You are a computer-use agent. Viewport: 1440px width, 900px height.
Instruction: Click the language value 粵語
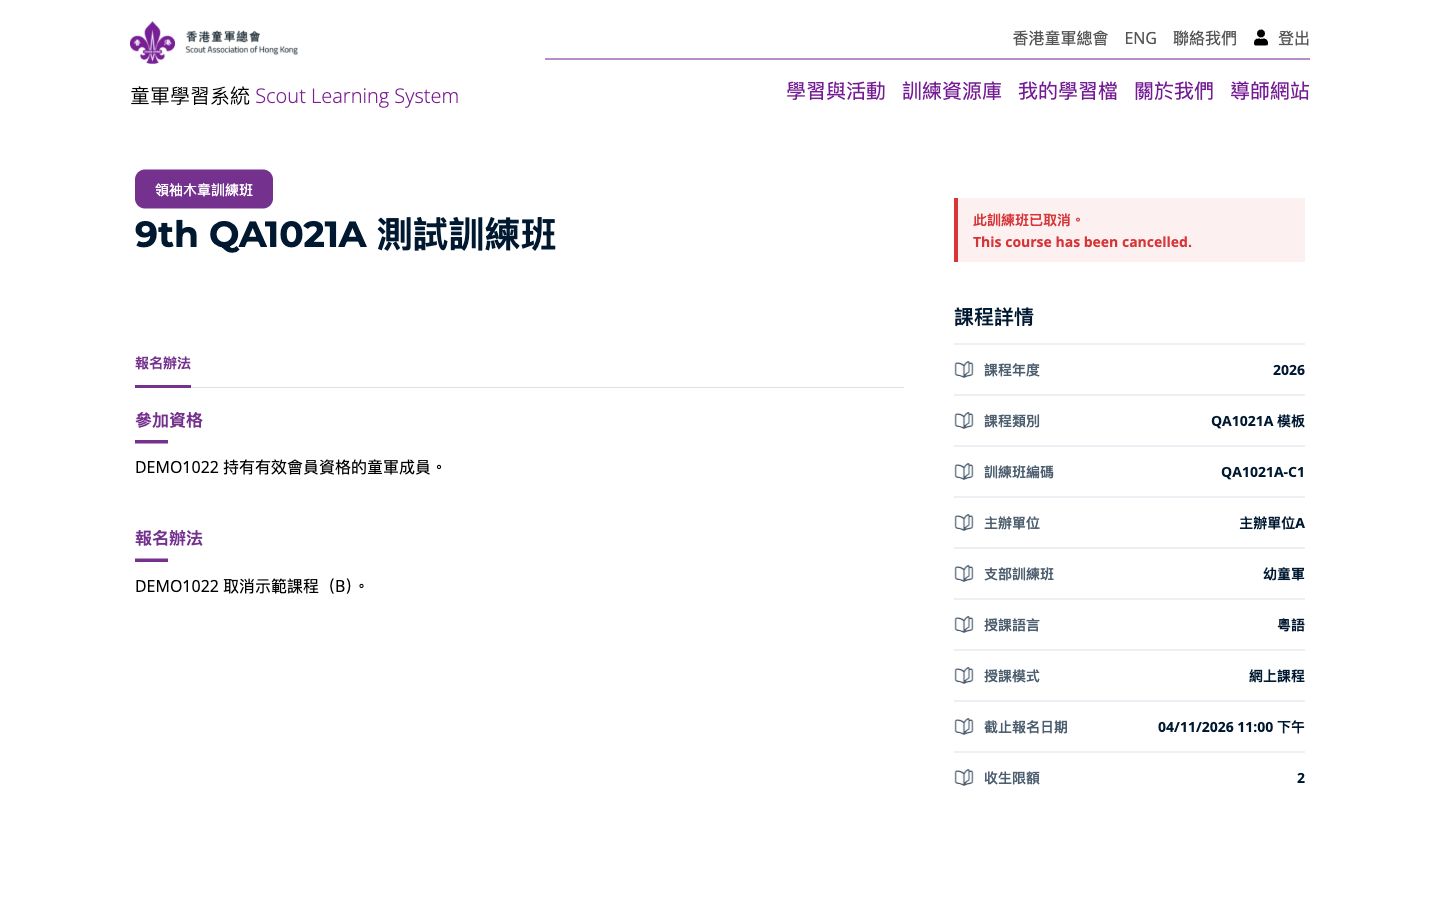click(x=1291, y=625)
